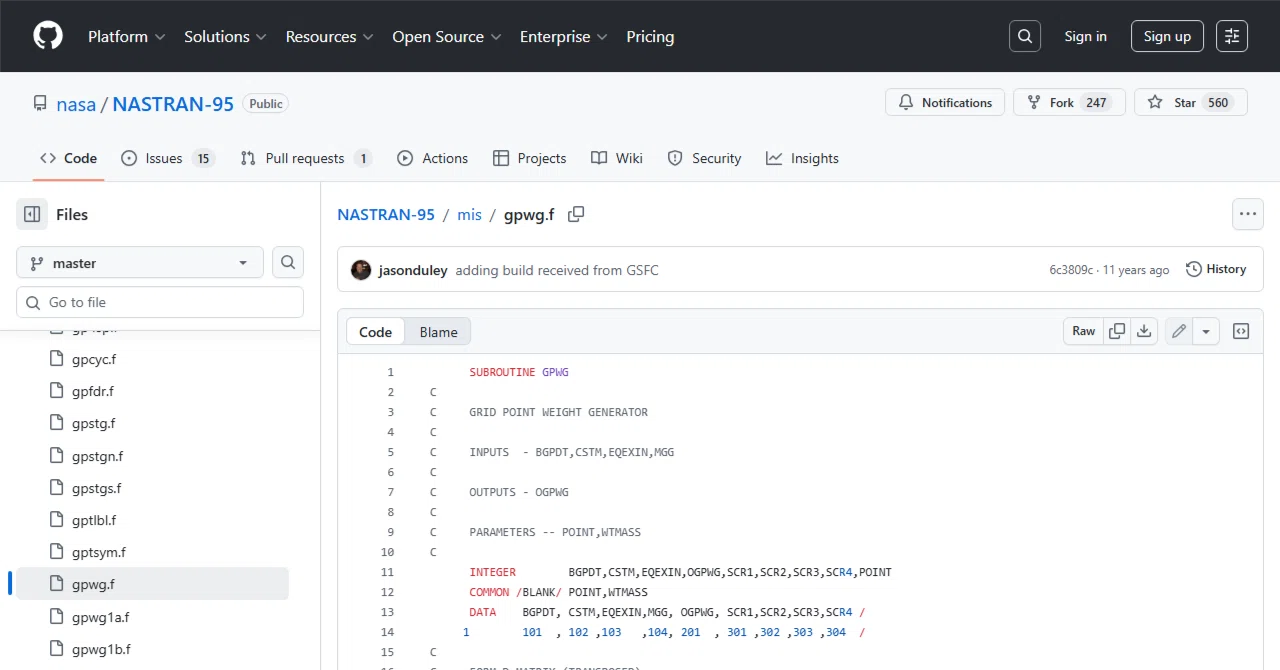Focus the Go to file field
Viewport: 1280px width, 670px height.
[160, 302]
